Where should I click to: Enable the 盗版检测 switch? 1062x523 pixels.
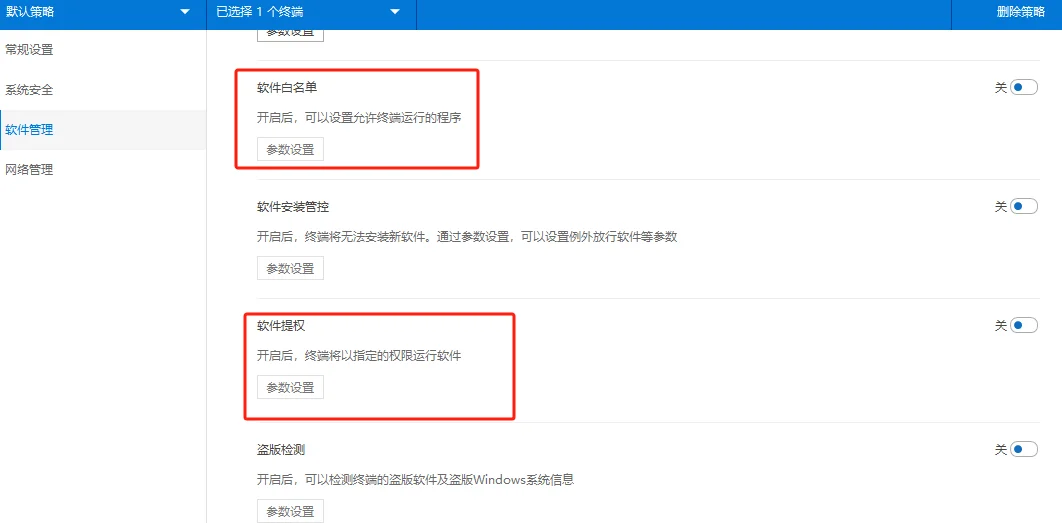click(1023, 449)
